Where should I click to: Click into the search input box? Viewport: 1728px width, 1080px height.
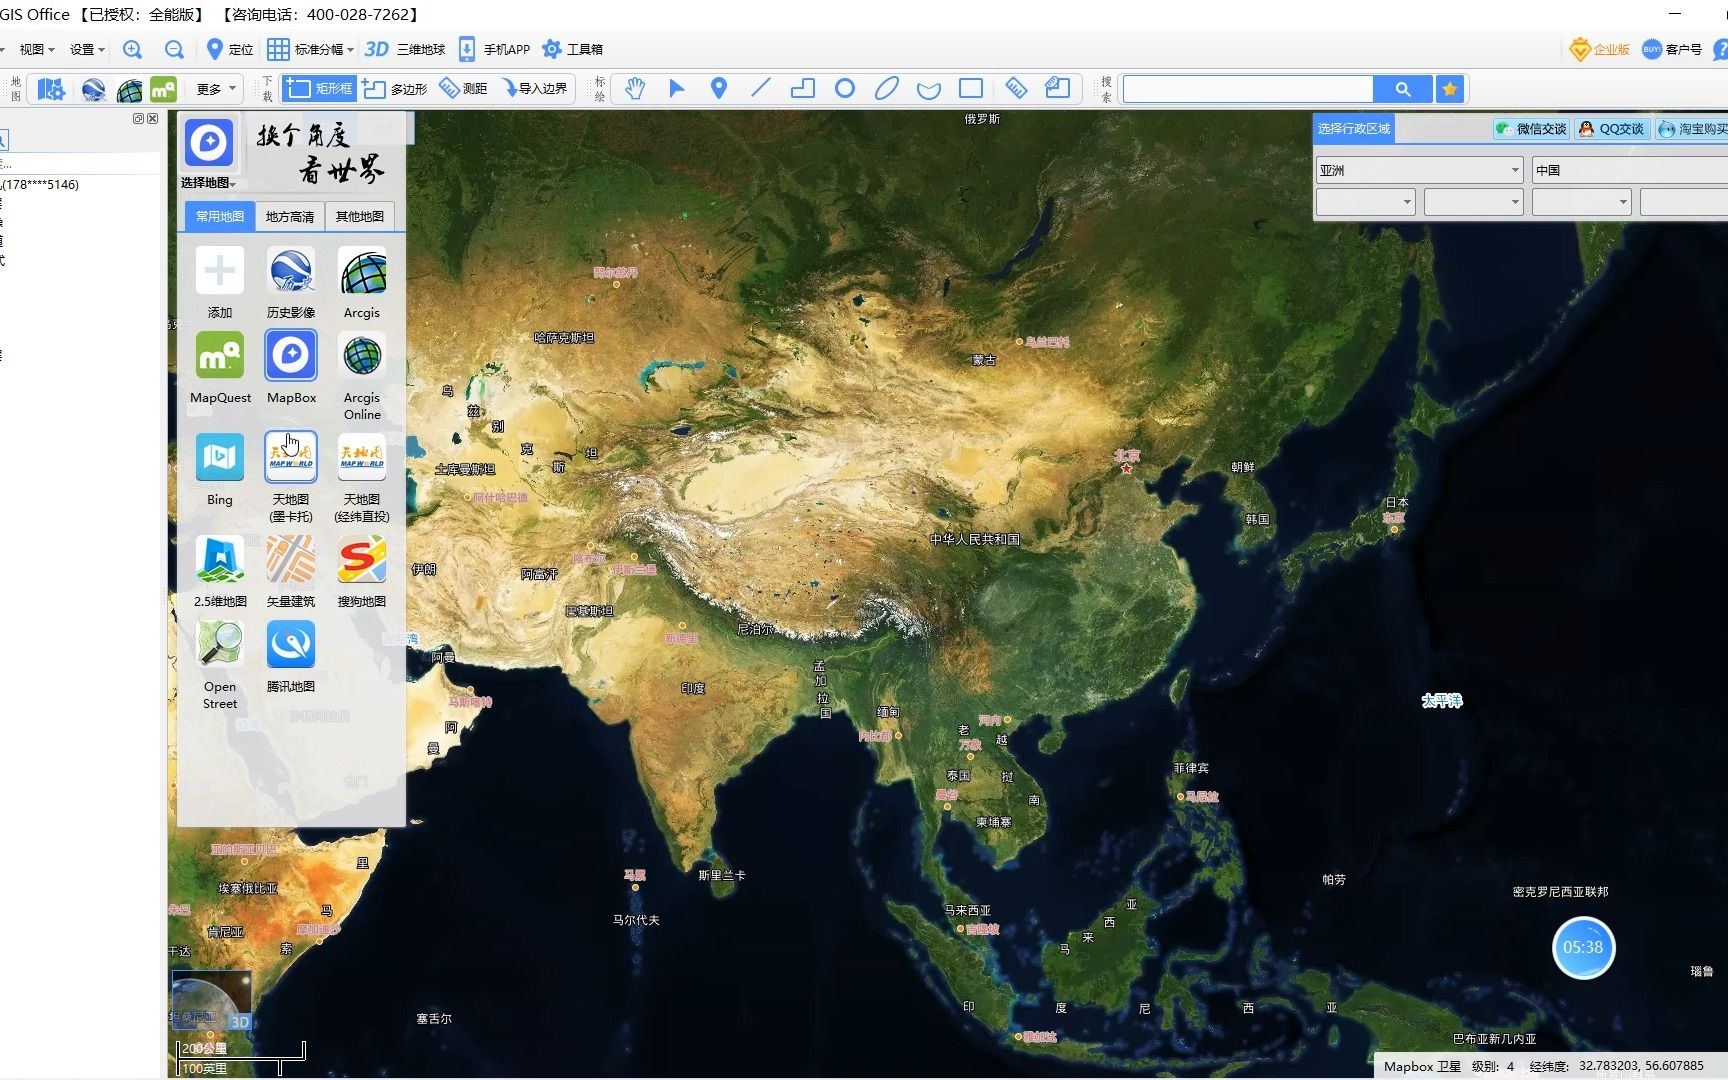[1248, 89]
